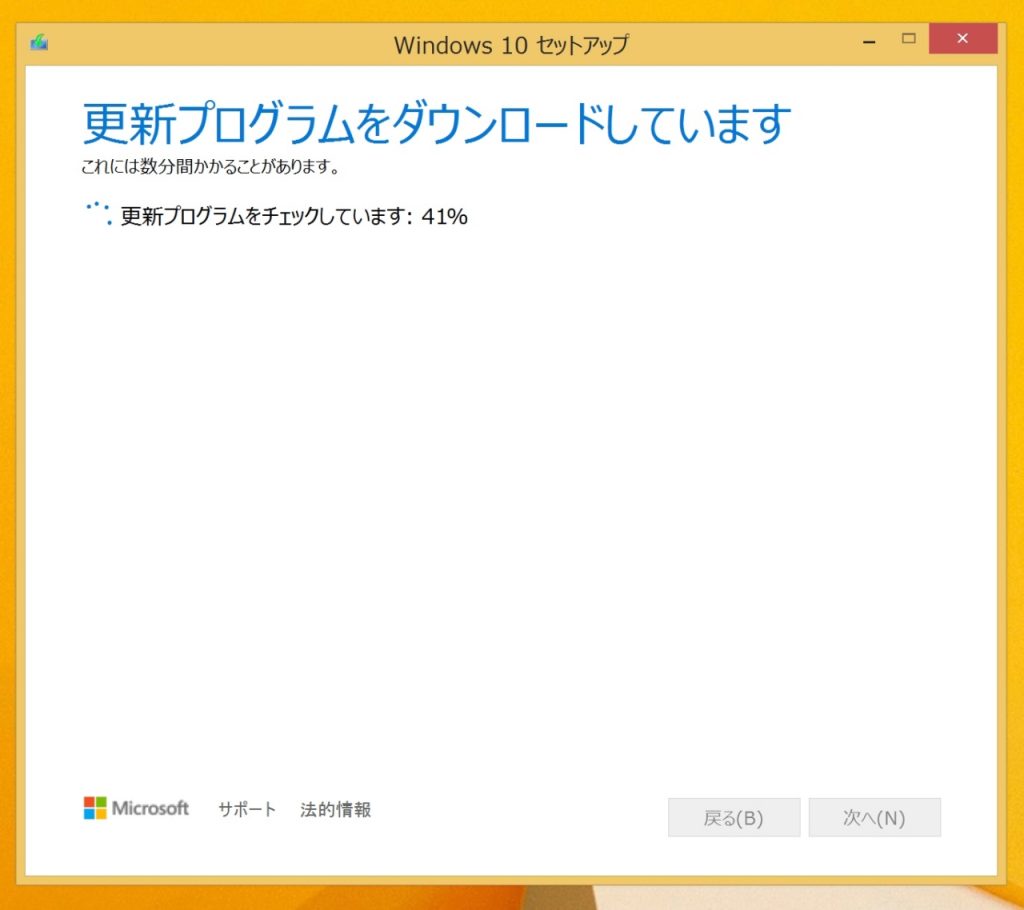The image size is (1024, 910).
Task: Click the maximize icon on the title bar
Action: pyautogui.click(x=908, y=38)
